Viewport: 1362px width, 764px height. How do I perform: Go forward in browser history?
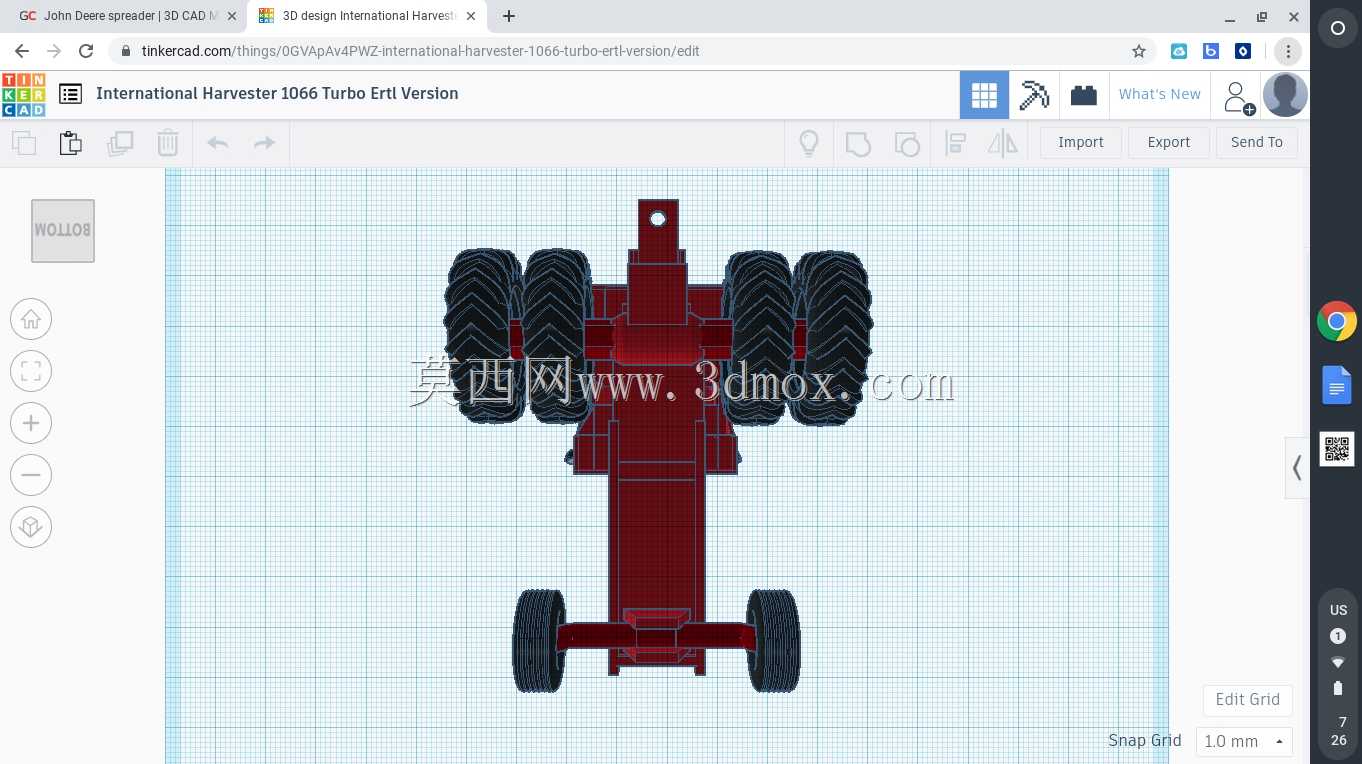(x=54, y=51)
